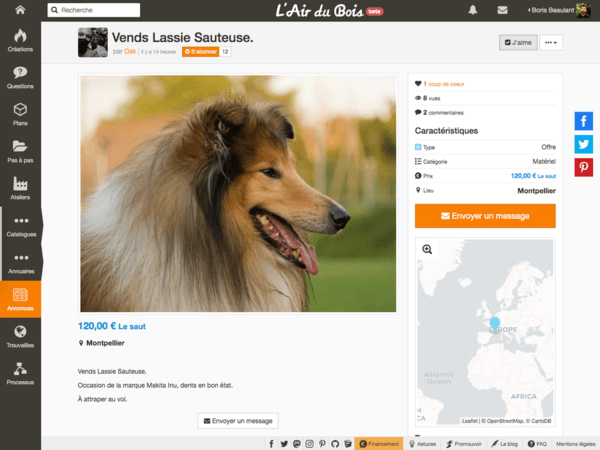Toggle the J'aime like button
The image size is (600, 450).
click(x=518, y=43)
